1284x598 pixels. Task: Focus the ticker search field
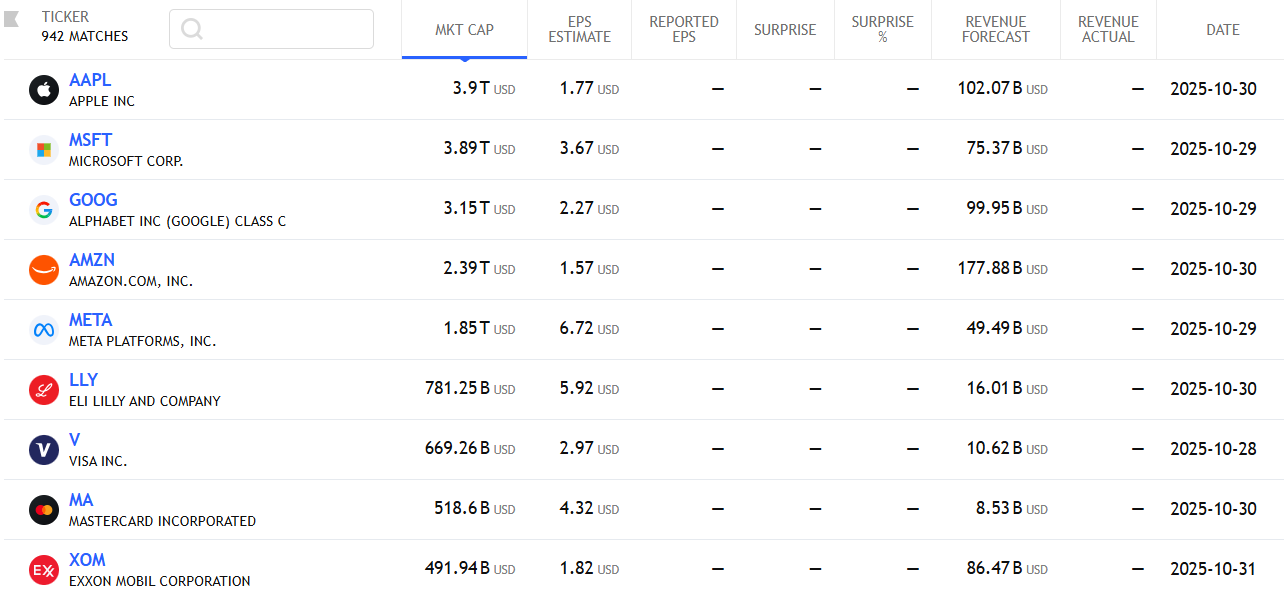pos(272,29)
